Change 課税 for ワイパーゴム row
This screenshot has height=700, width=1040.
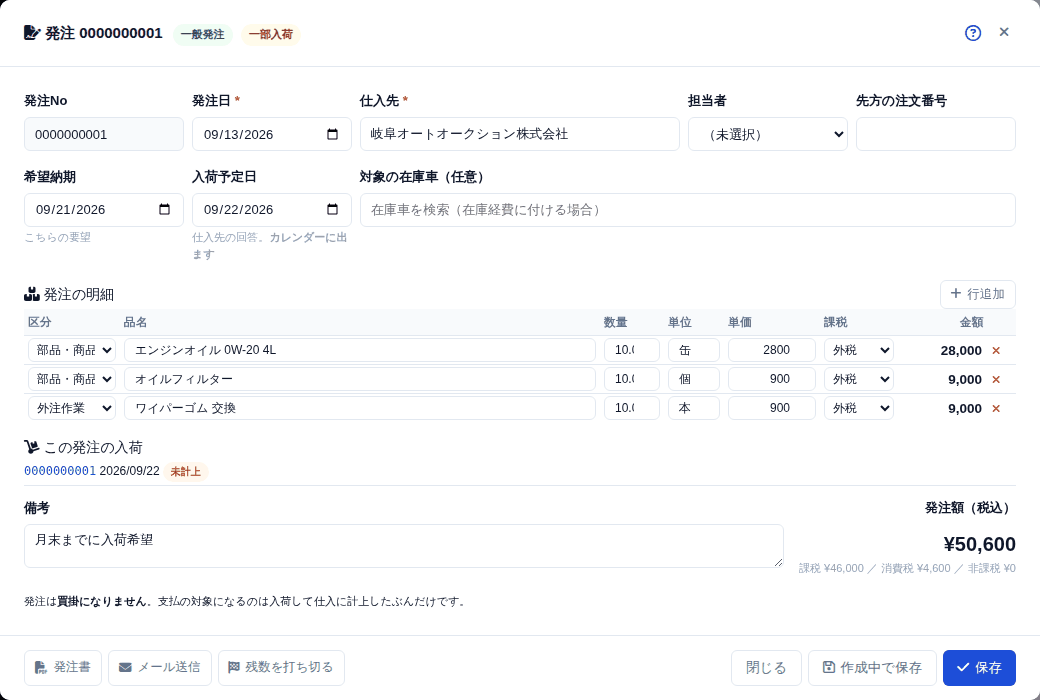coord(858,408)
